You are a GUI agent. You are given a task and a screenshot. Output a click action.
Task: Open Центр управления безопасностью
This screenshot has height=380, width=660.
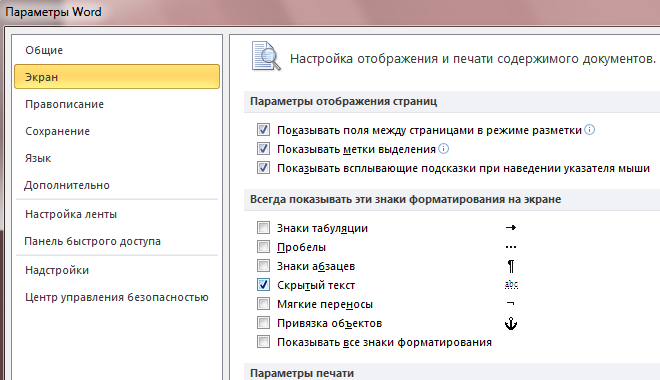pyautogui.click(x=117, y=297)
